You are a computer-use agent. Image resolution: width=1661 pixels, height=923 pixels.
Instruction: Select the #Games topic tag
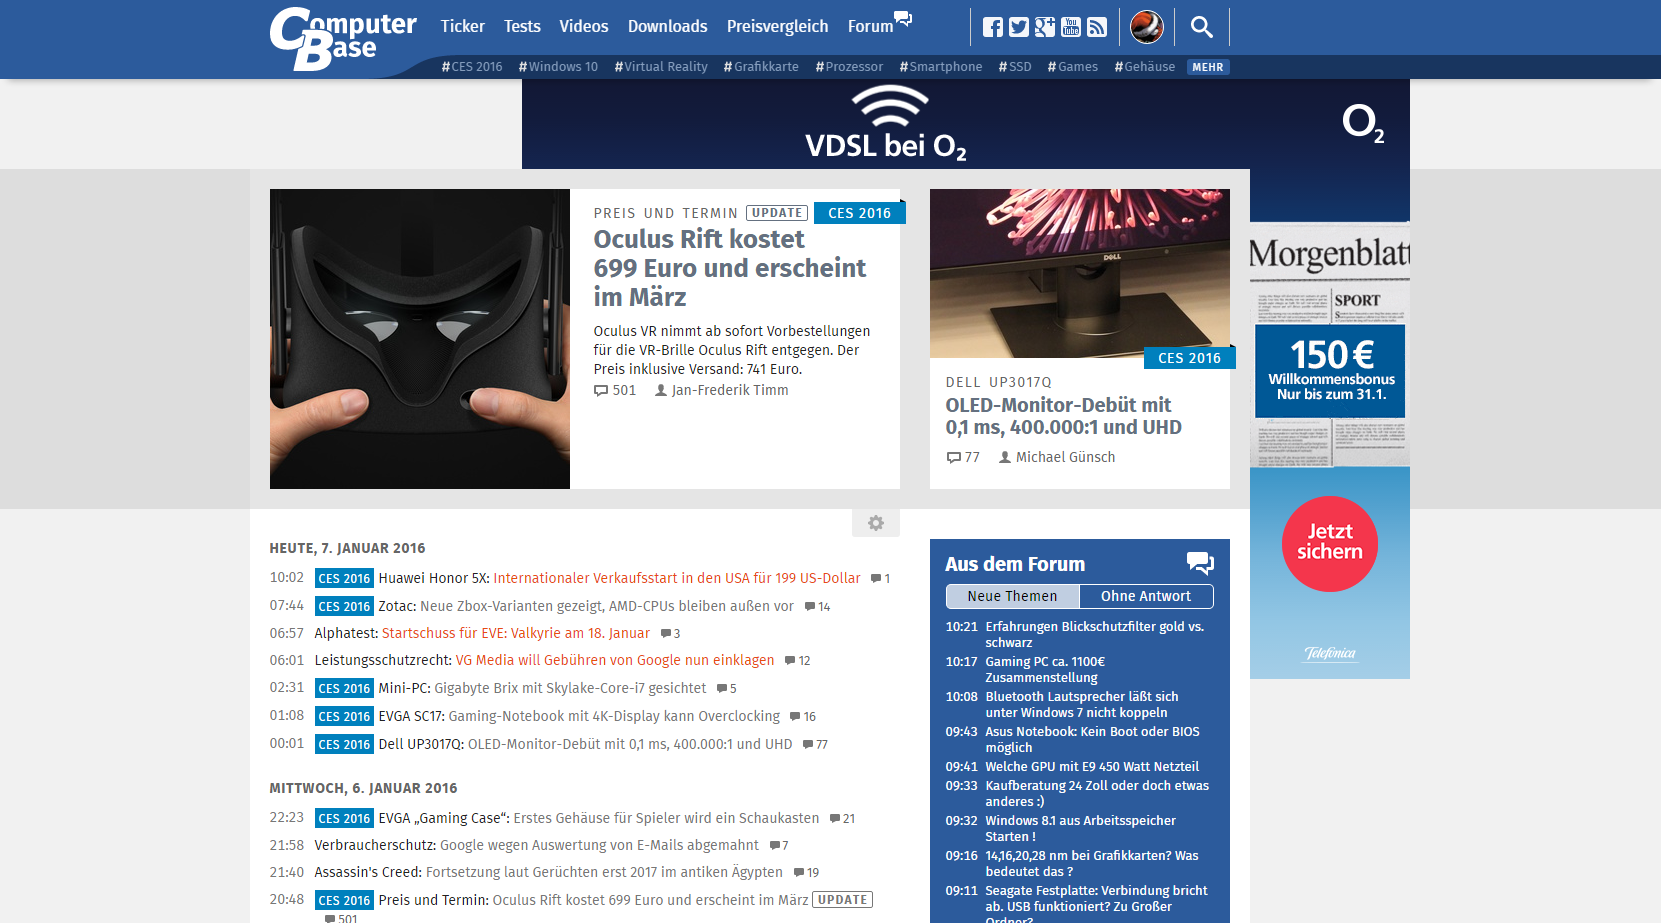[x=1072, y=67]
